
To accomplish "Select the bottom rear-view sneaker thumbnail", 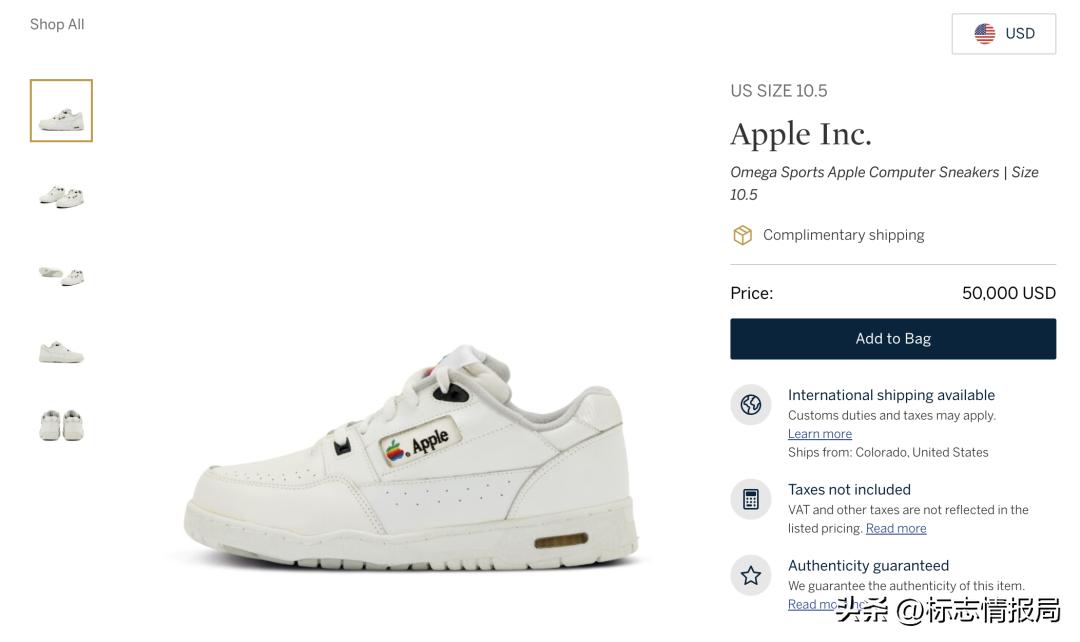I will 60,424.
